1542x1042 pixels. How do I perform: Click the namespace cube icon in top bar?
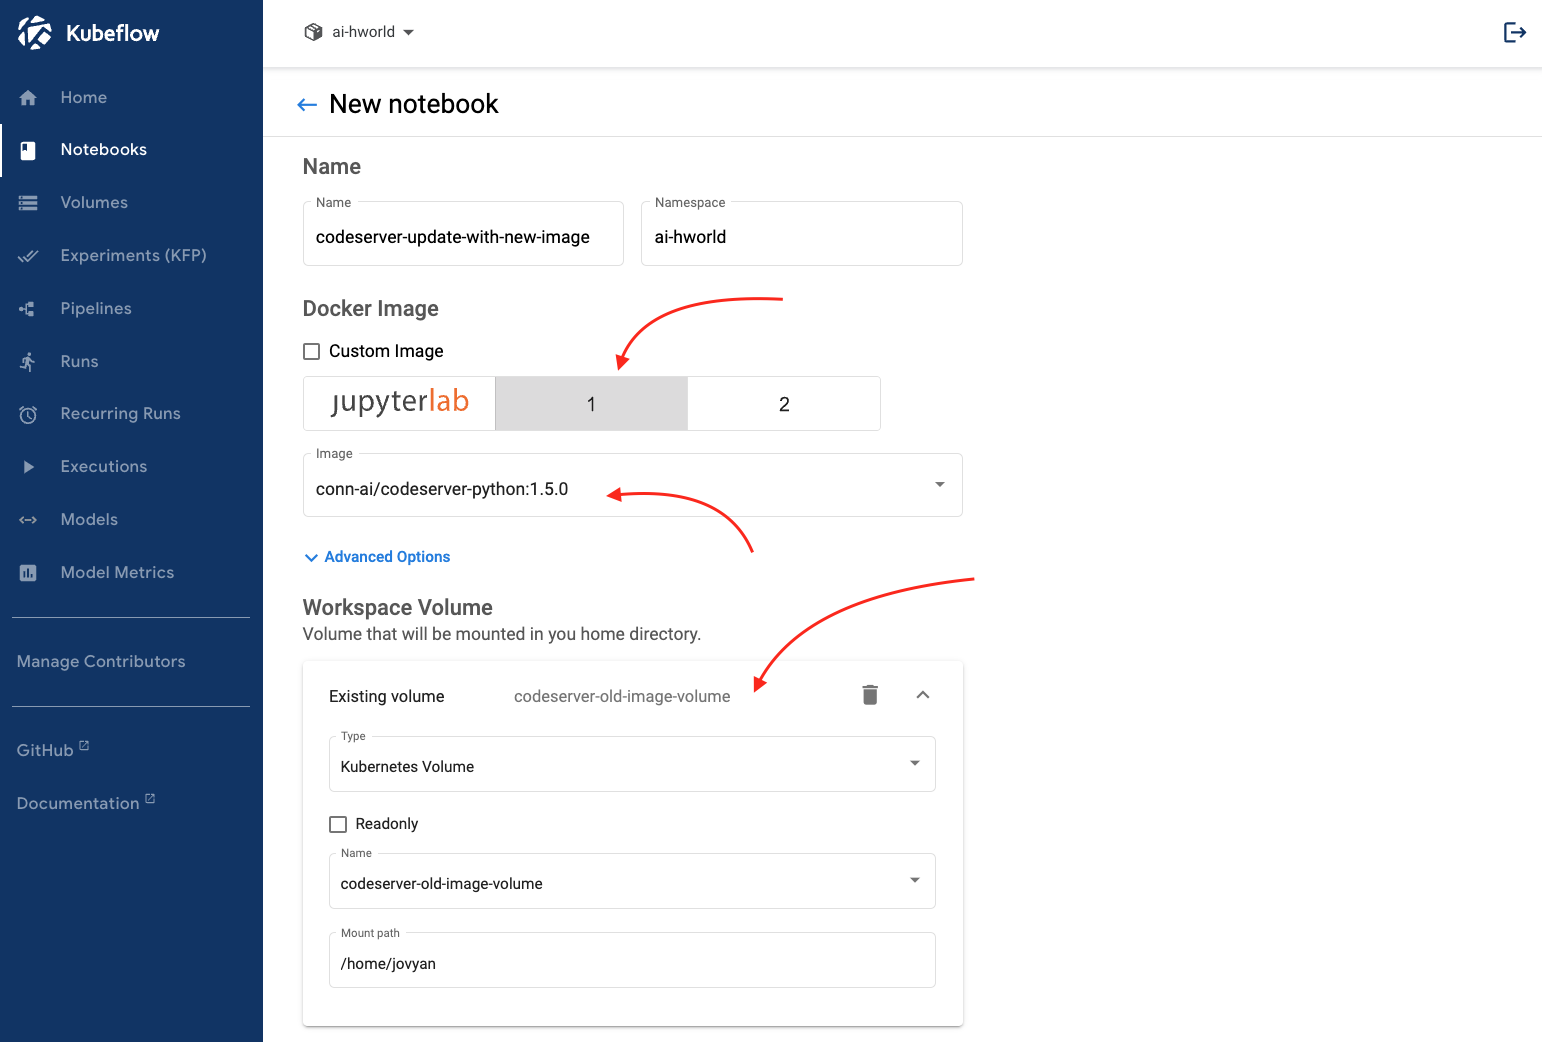pos(313,32)
